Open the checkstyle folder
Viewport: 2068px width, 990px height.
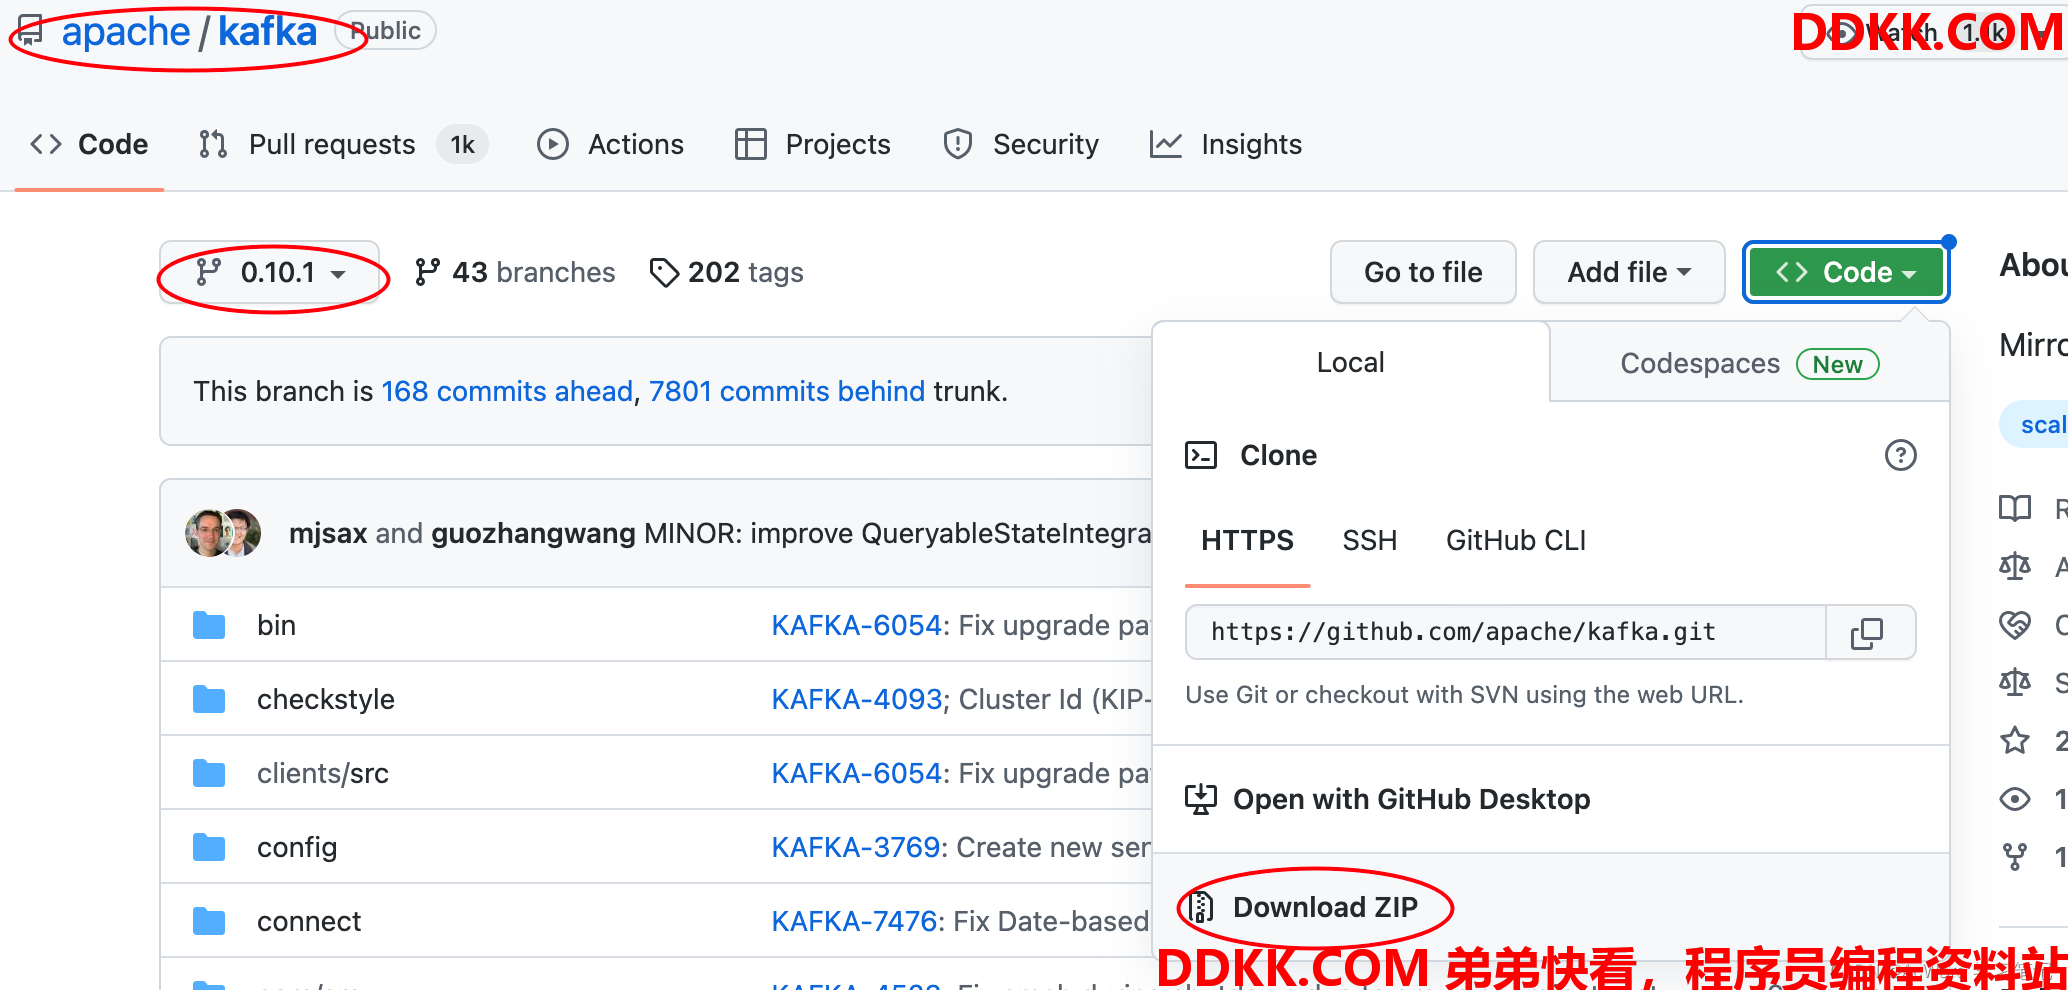(x=325, y=699)
